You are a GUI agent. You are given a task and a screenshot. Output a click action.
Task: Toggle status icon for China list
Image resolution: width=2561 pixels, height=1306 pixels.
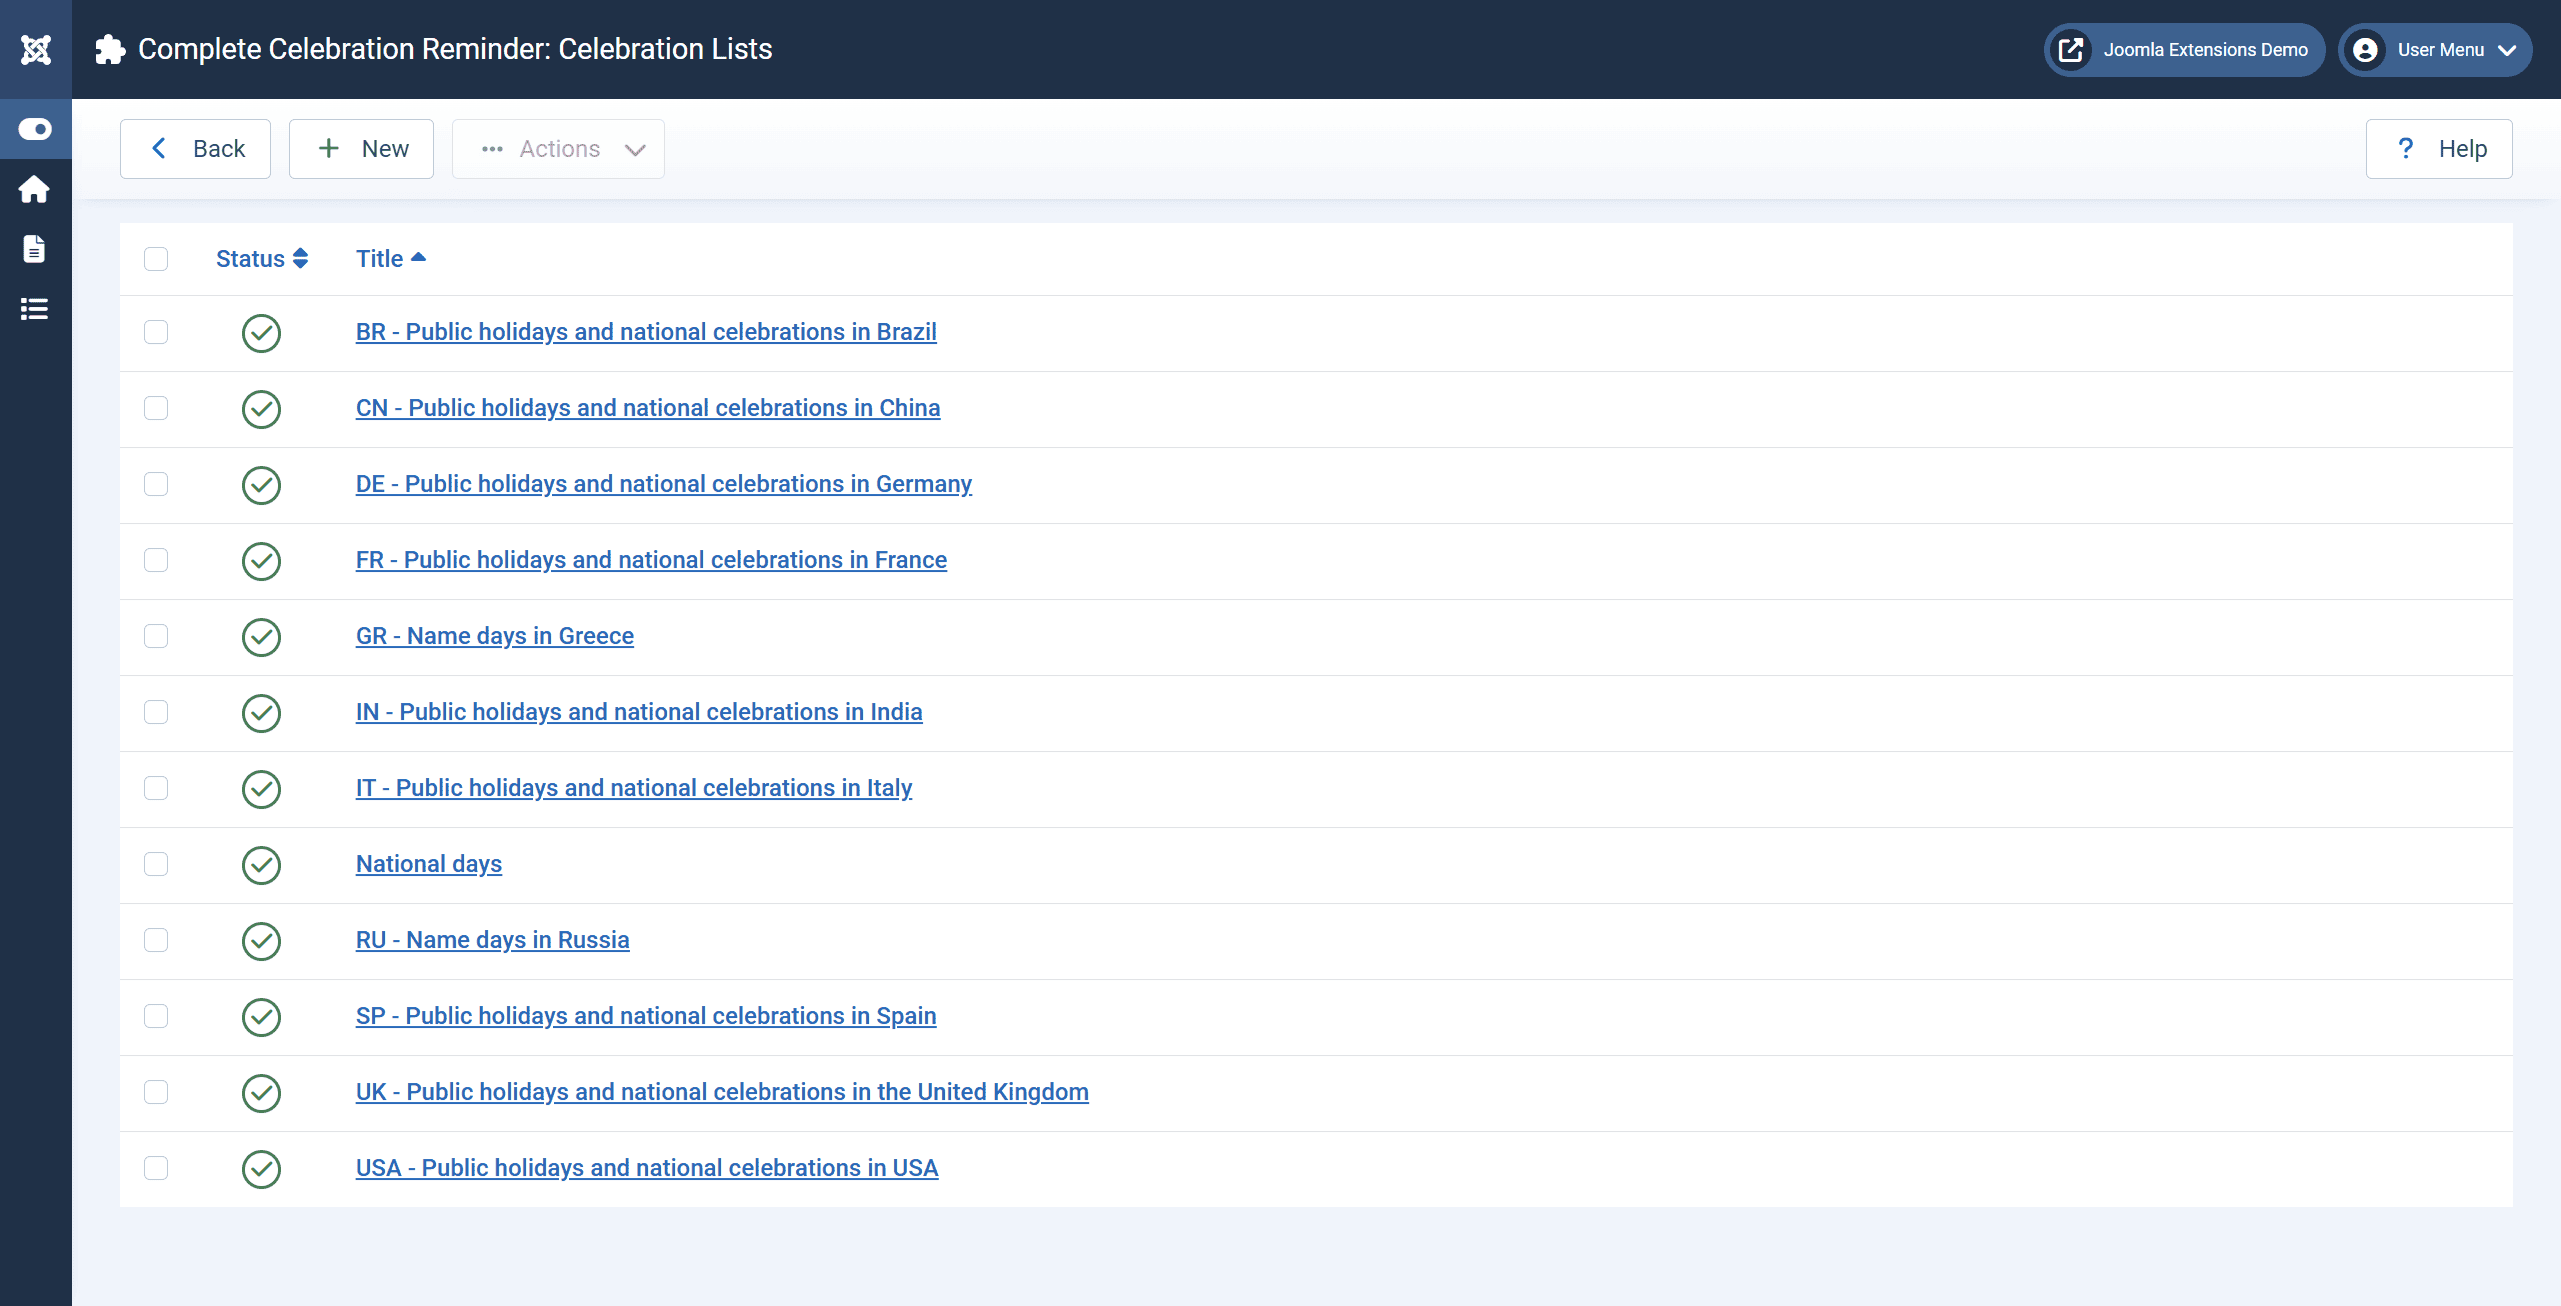coord(261,409)
